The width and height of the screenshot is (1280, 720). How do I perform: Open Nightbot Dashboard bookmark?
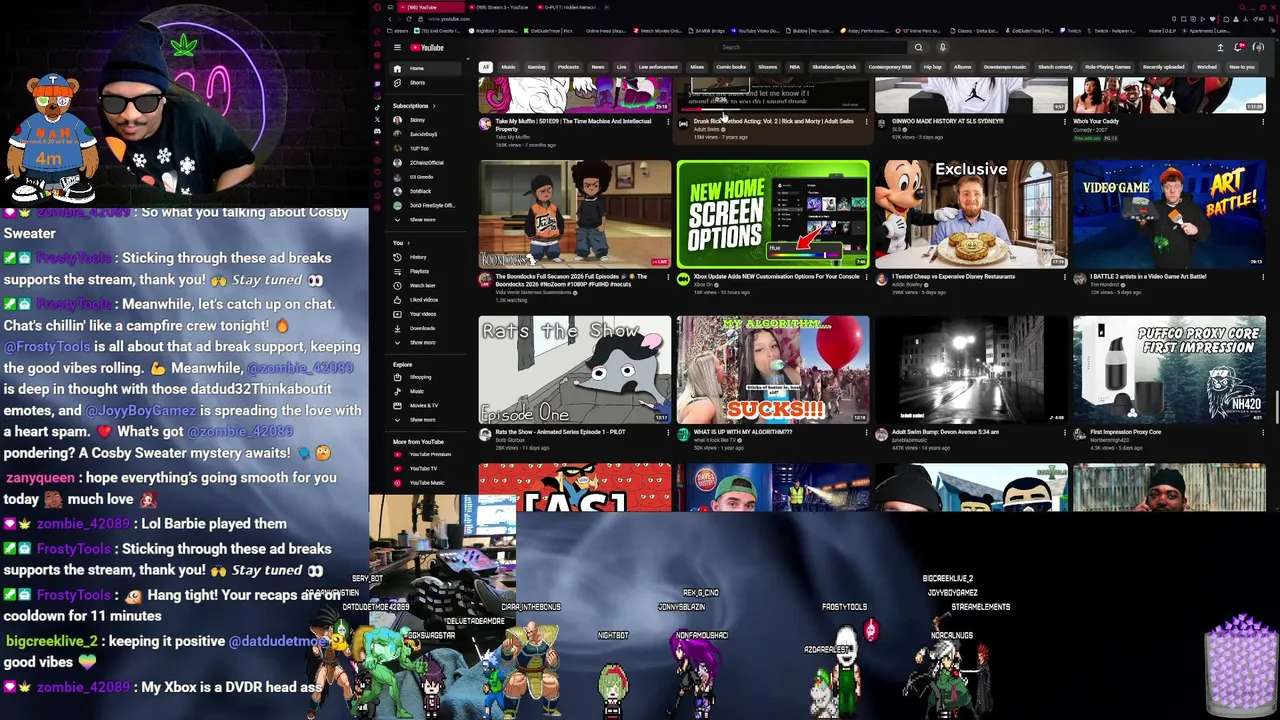pos(494,31)
